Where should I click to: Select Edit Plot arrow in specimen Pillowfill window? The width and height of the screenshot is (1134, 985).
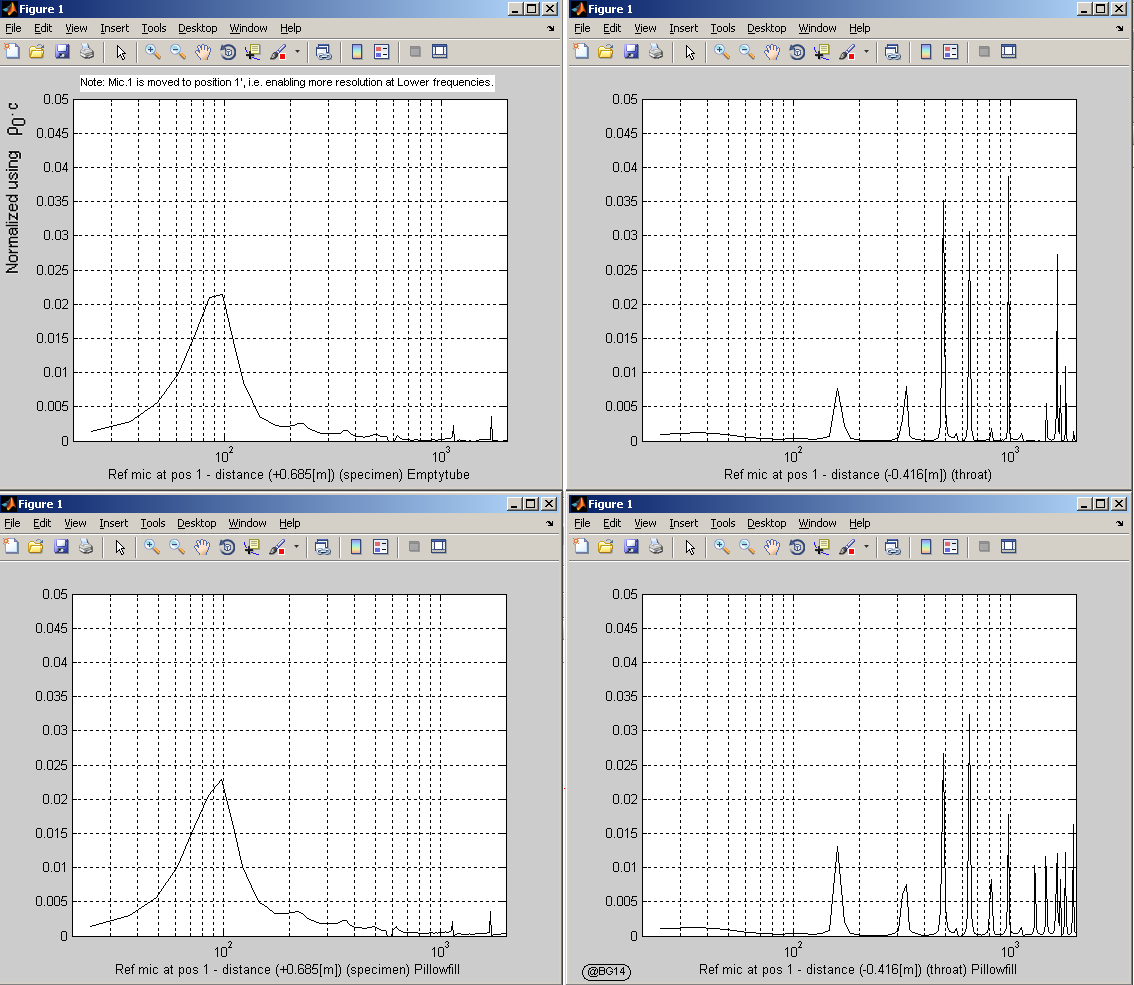pos(120,547)
